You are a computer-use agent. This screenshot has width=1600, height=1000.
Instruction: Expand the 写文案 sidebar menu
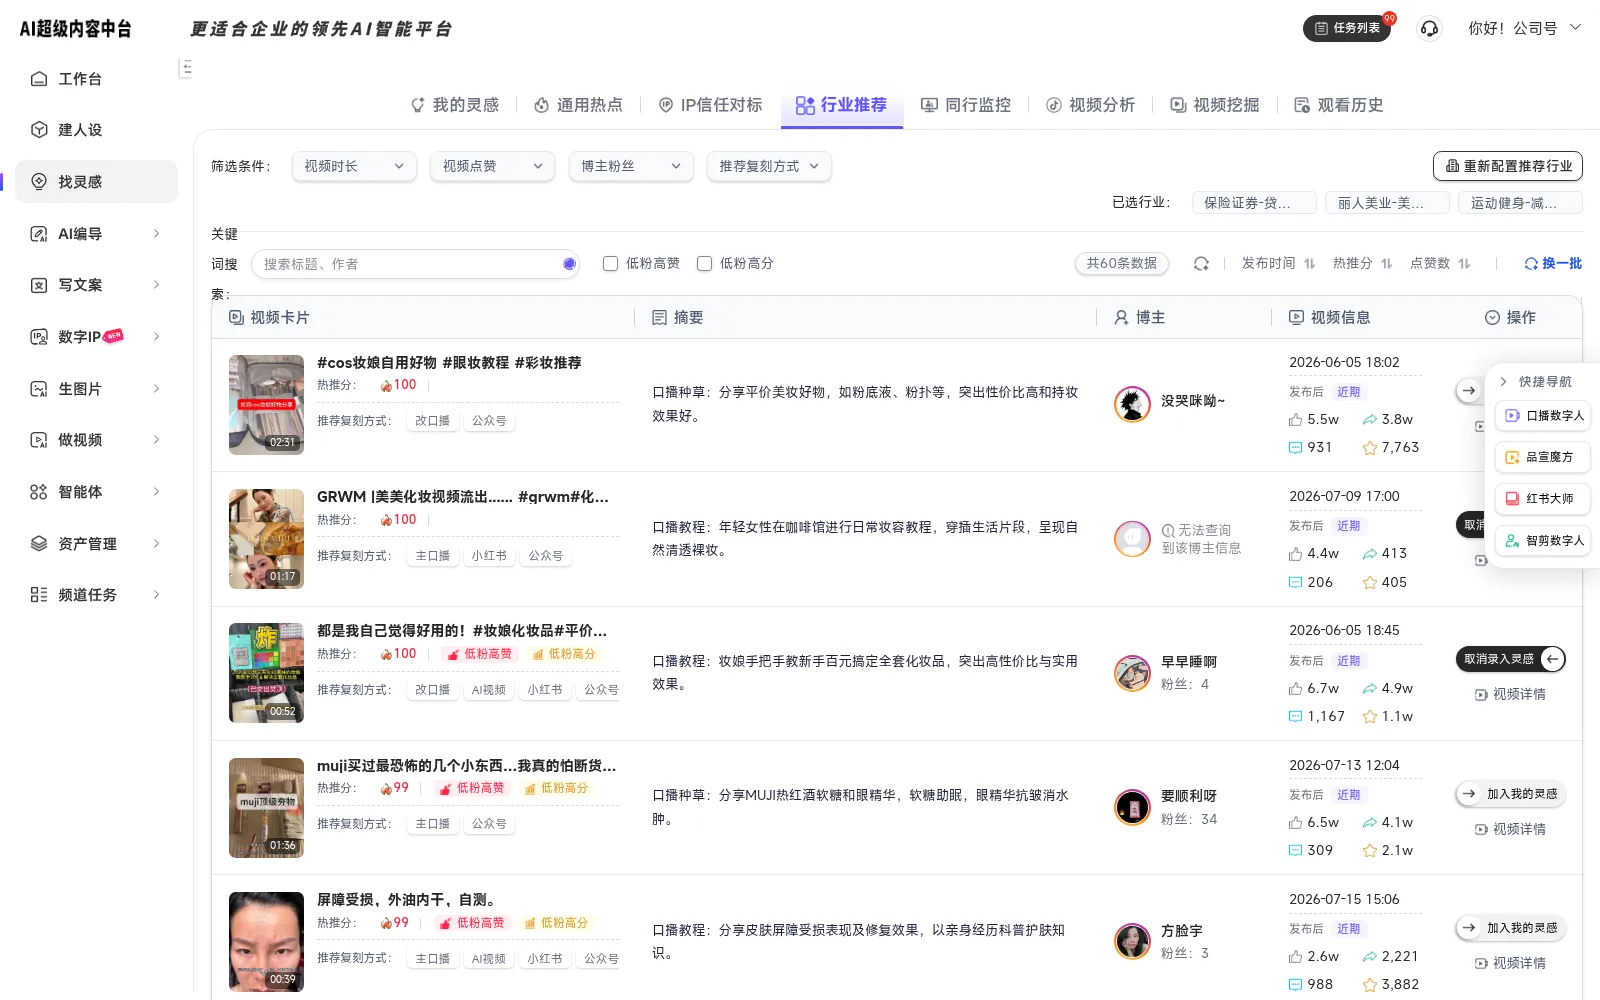[96, 285]
